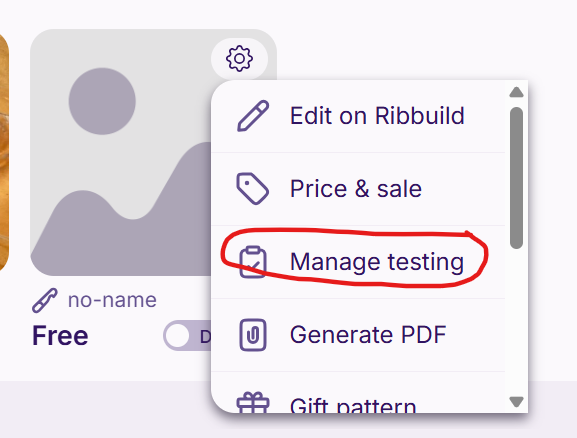577x438 pixels.
Task: Choose Gift pattern from the menu
Action: (358, 392)
